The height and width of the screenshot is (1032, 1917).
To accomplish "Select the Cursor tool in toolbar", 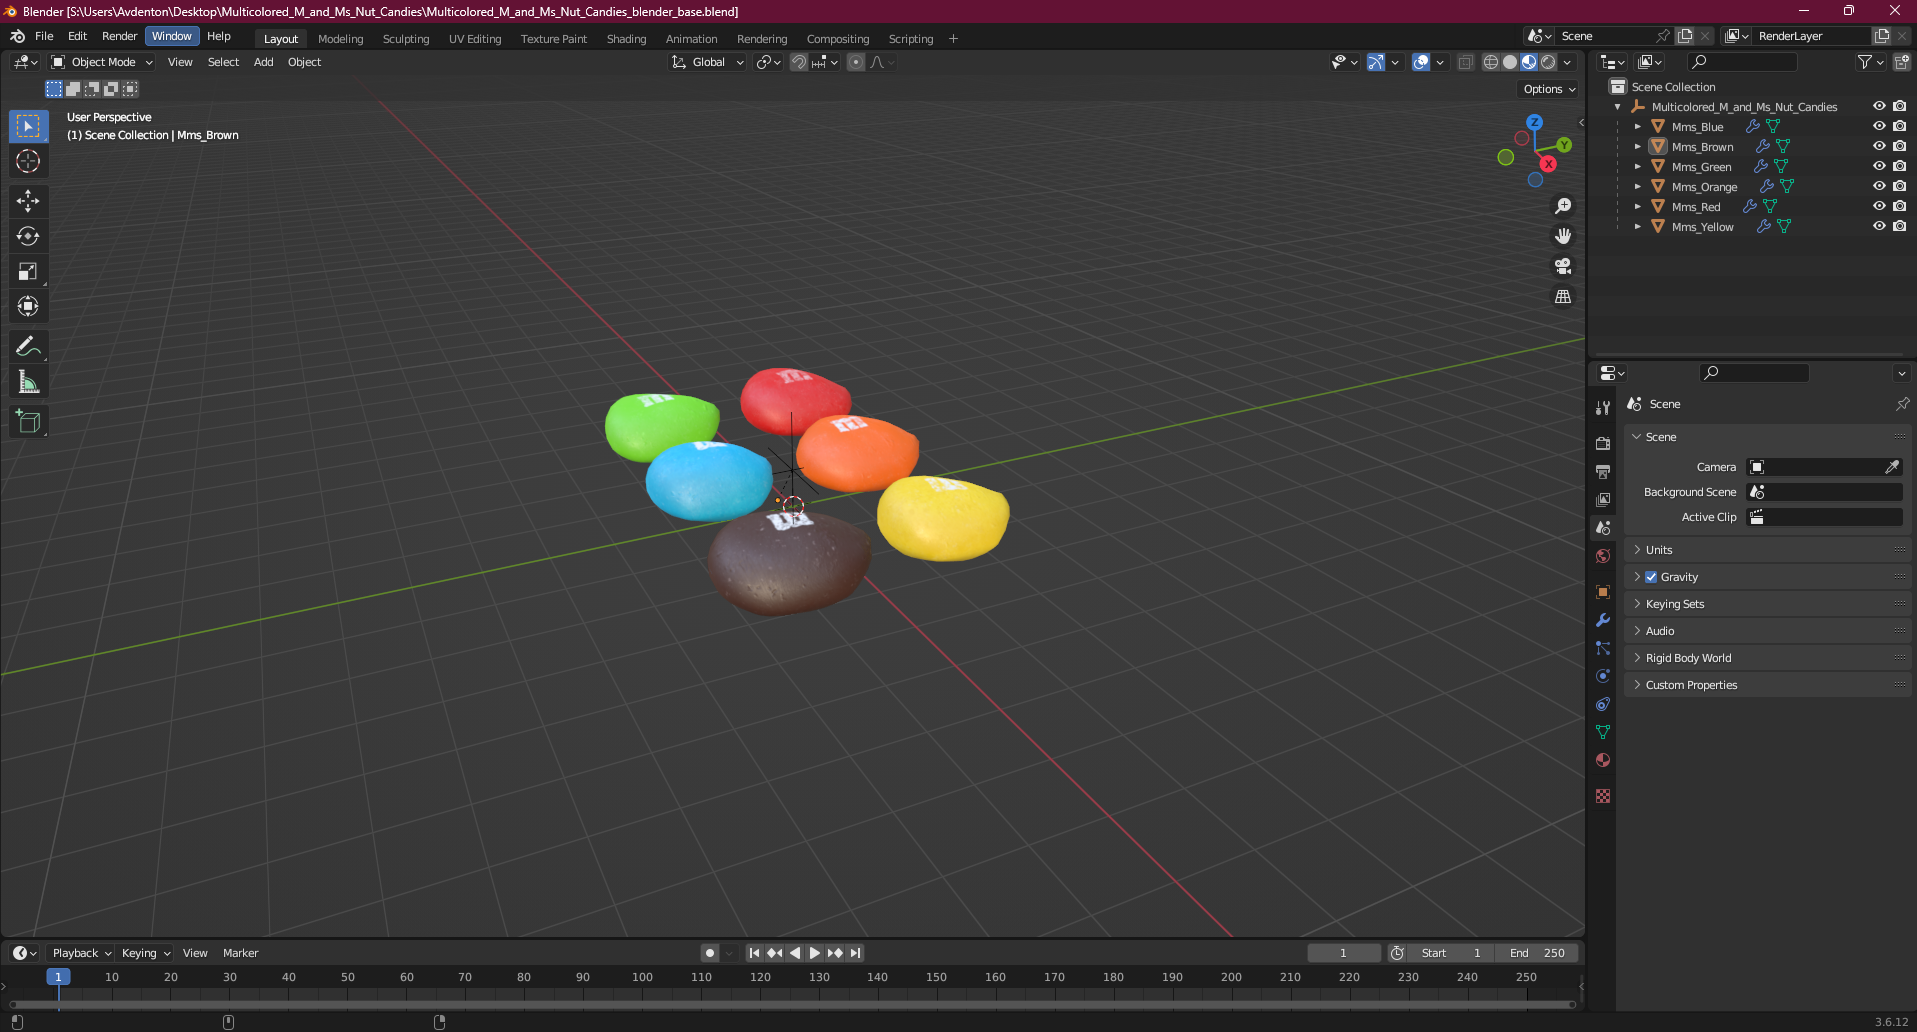I will click(x=28, y=161).
